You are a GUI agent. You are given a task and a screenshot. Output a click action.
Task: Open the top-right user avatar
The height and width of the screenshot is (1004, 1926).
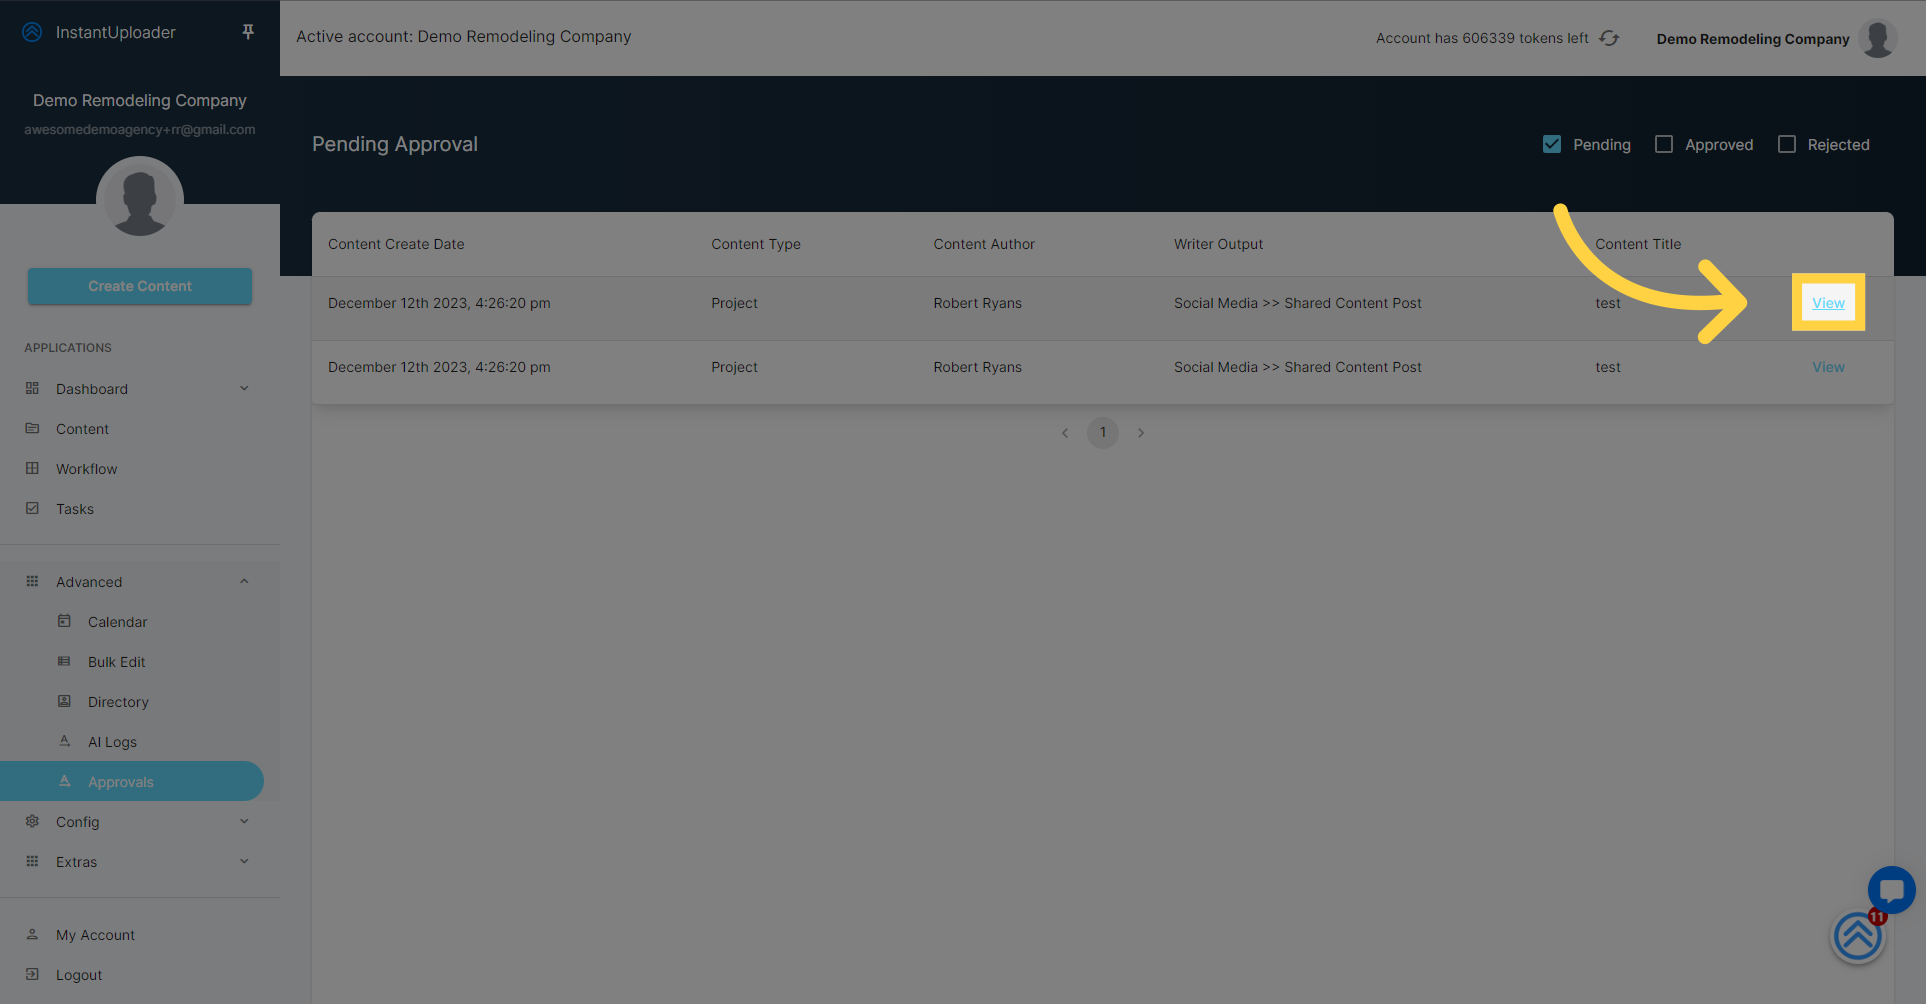[1878, 39]
